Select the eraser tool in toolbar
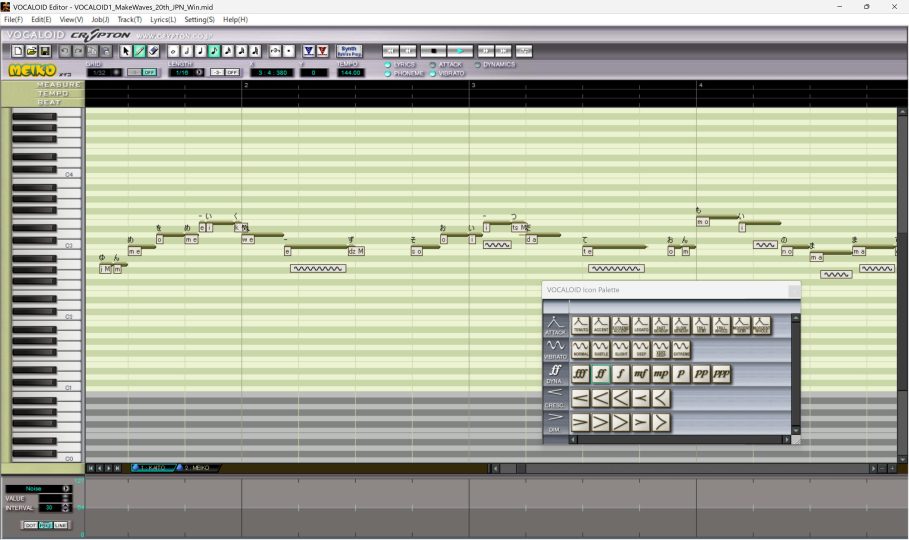 tap(153, 50)
